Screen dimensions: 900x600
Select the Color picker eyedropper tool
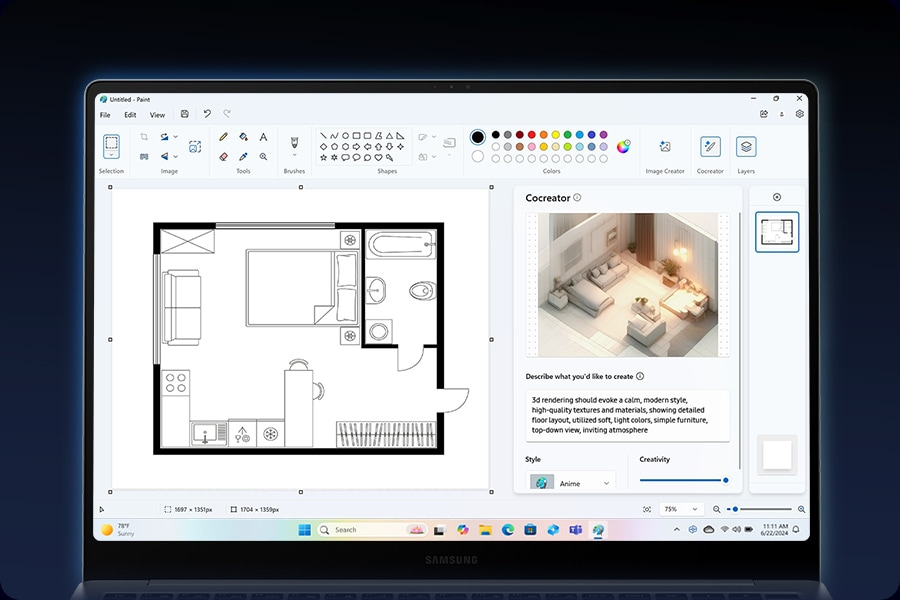click(x=243, y=156)
